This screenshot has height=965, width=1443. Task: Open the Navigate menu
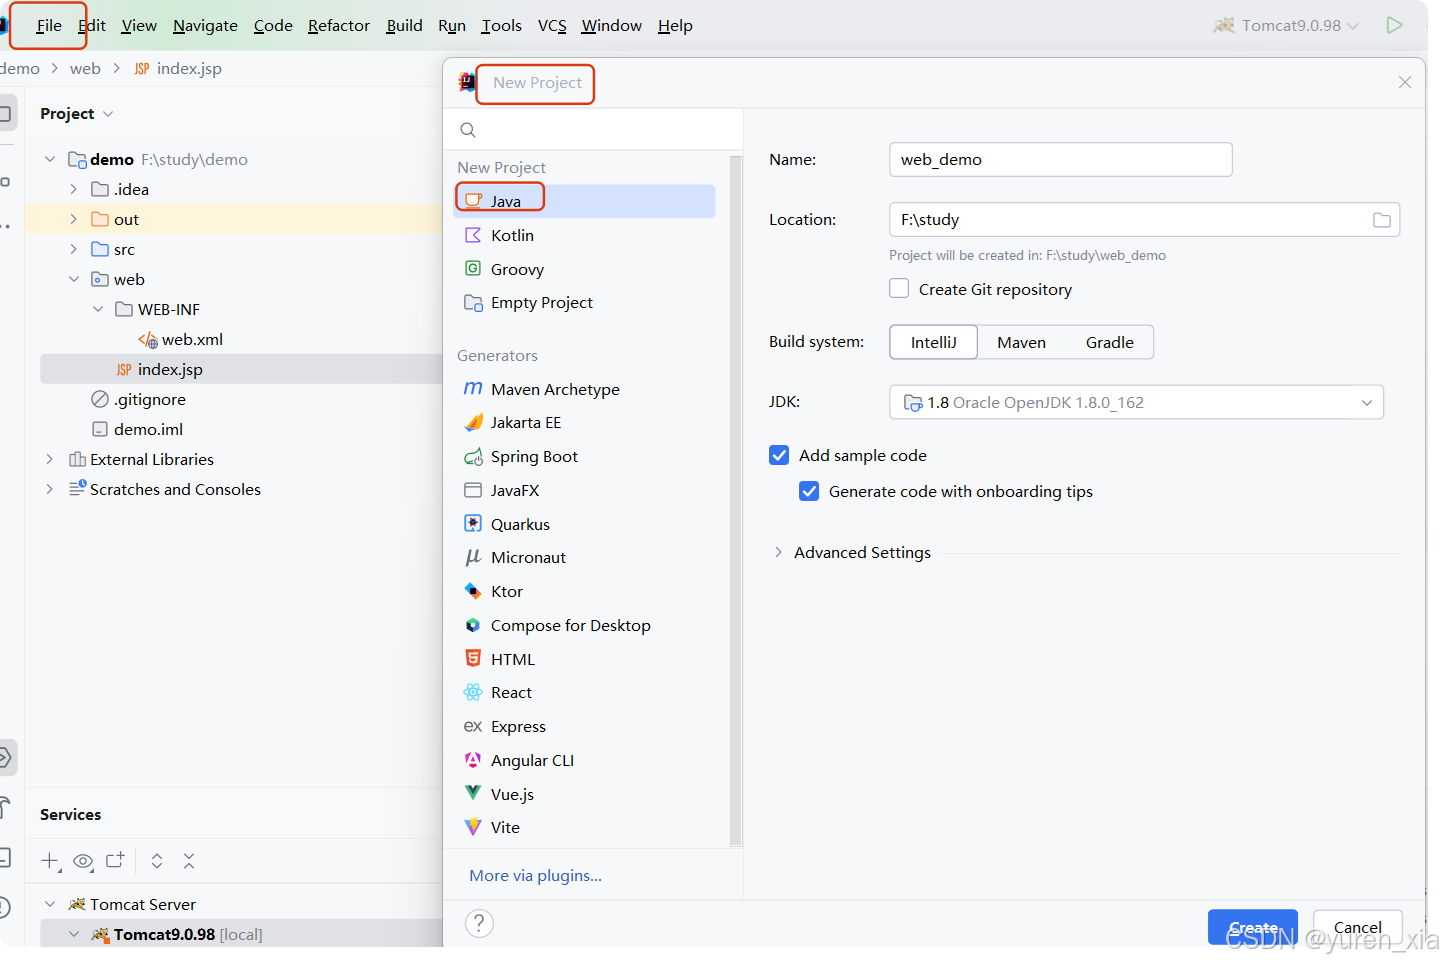point(205,26)
